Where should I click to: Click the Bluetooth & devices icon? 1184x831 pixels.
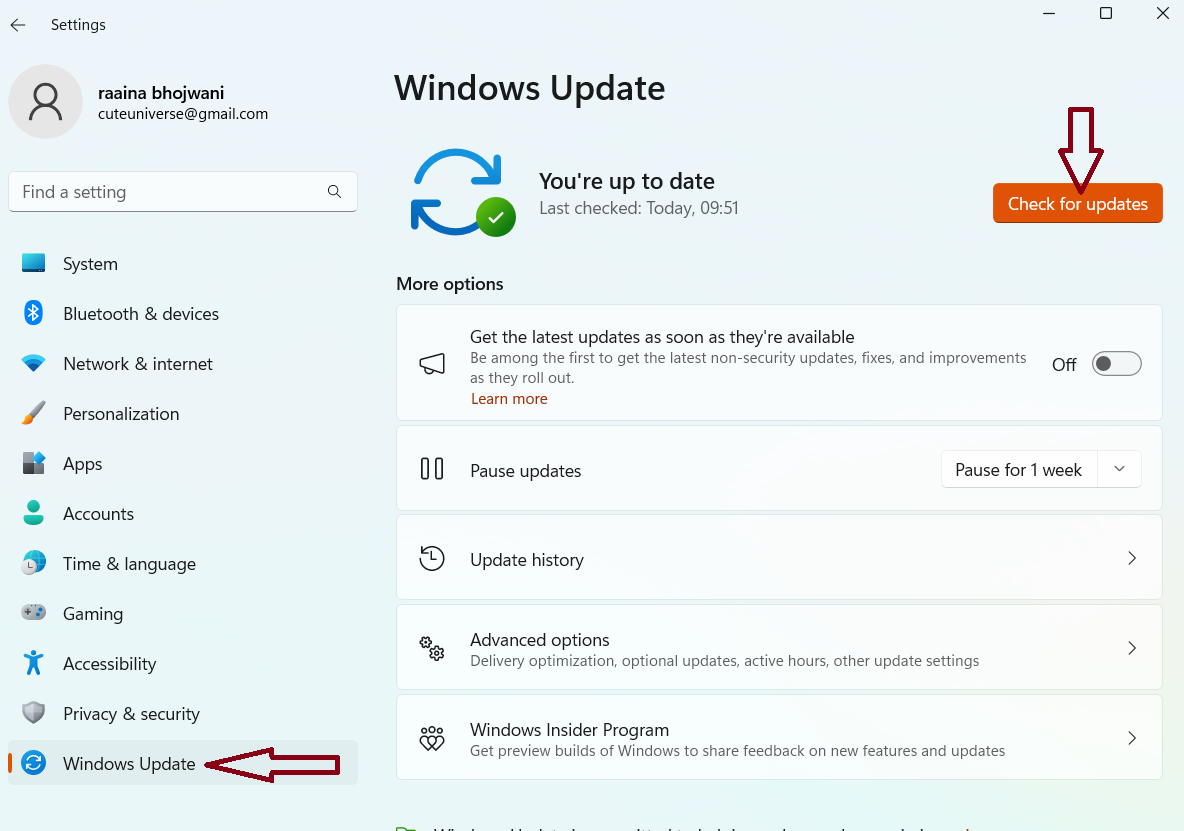(x=34, y=314)
